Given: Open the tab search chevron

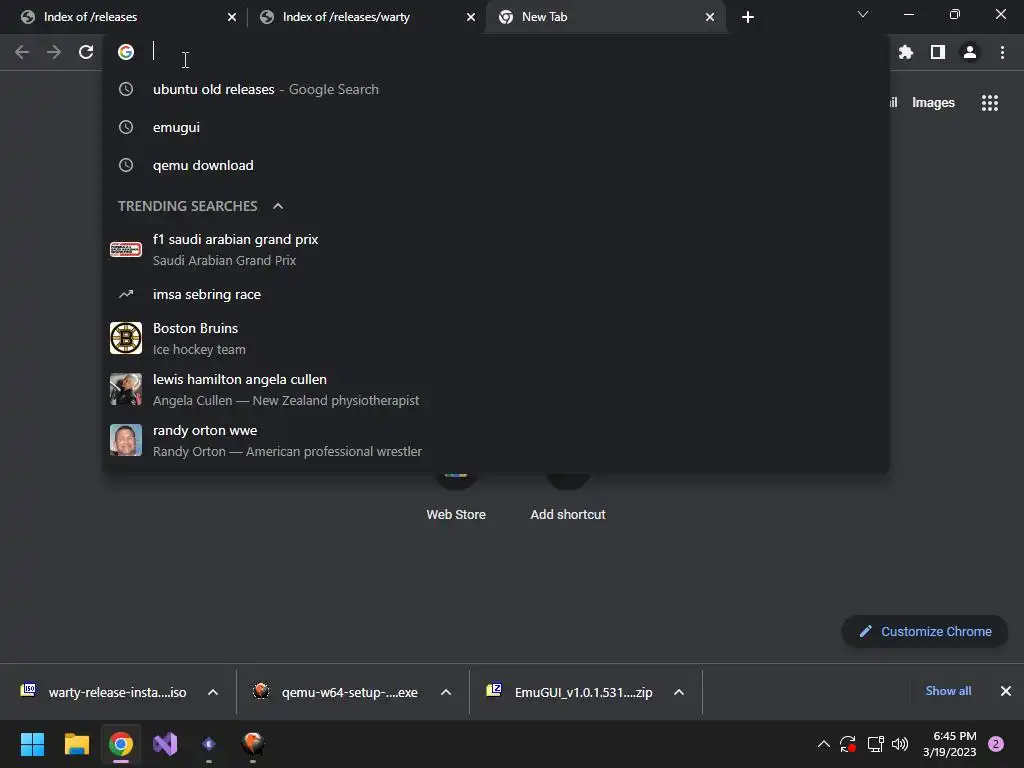Looking at the screenshot, I should (x=863, y=14).
